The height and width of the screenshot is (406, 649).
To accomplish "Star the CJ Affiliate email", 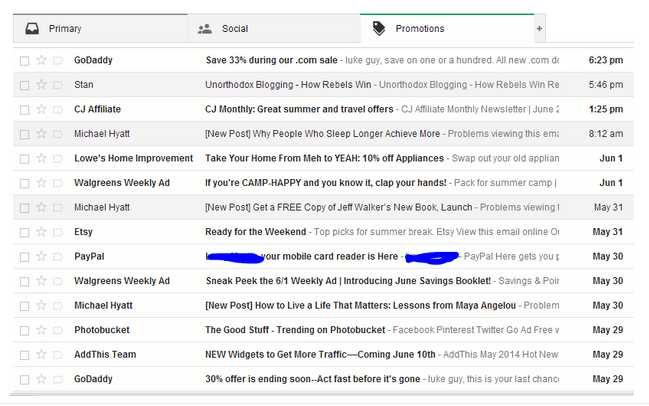I will [41, 109].
